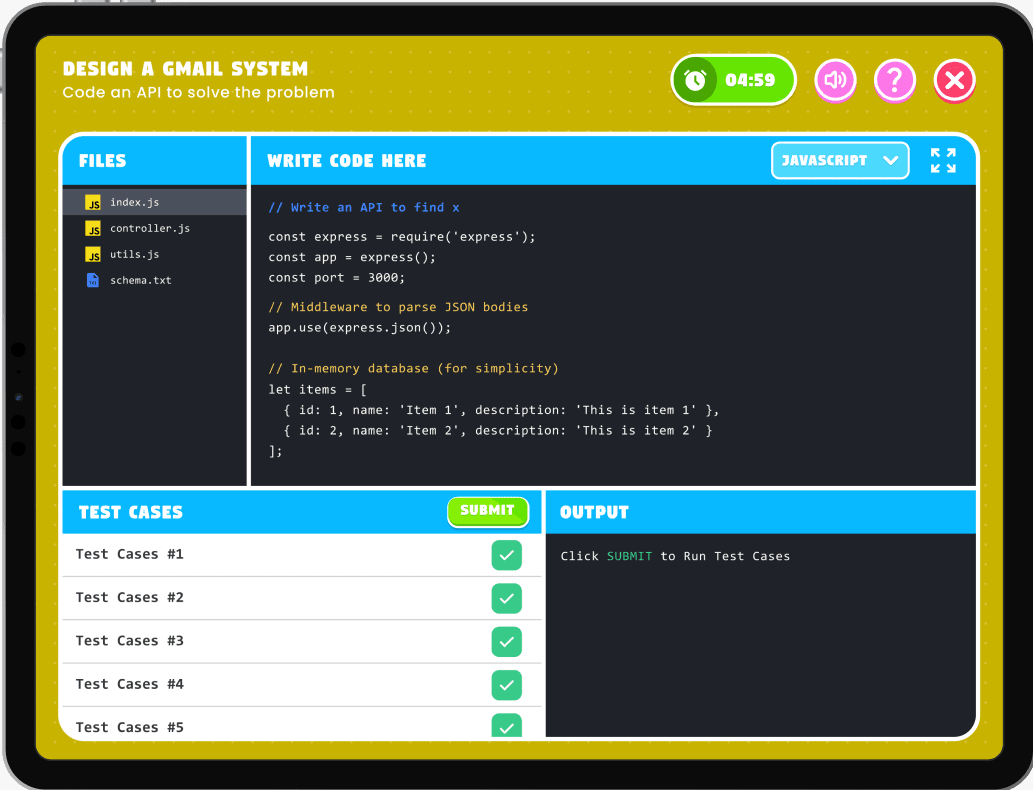
Task: Toggle the checkbox for Test Cases #2
Action: coord(506,598)
